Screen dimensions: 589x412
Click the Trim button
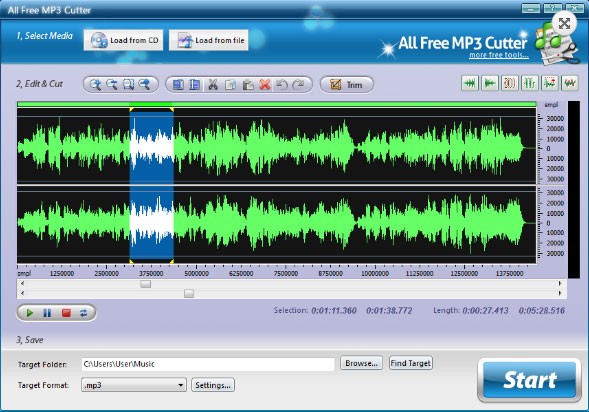pyautogui.click(x=347, y=85)
